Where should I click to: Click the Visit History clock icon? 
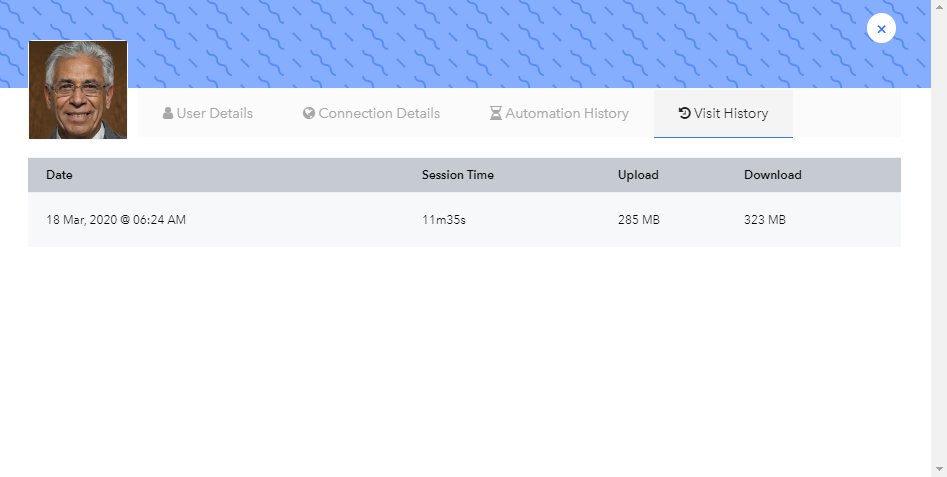pos(684,113)
